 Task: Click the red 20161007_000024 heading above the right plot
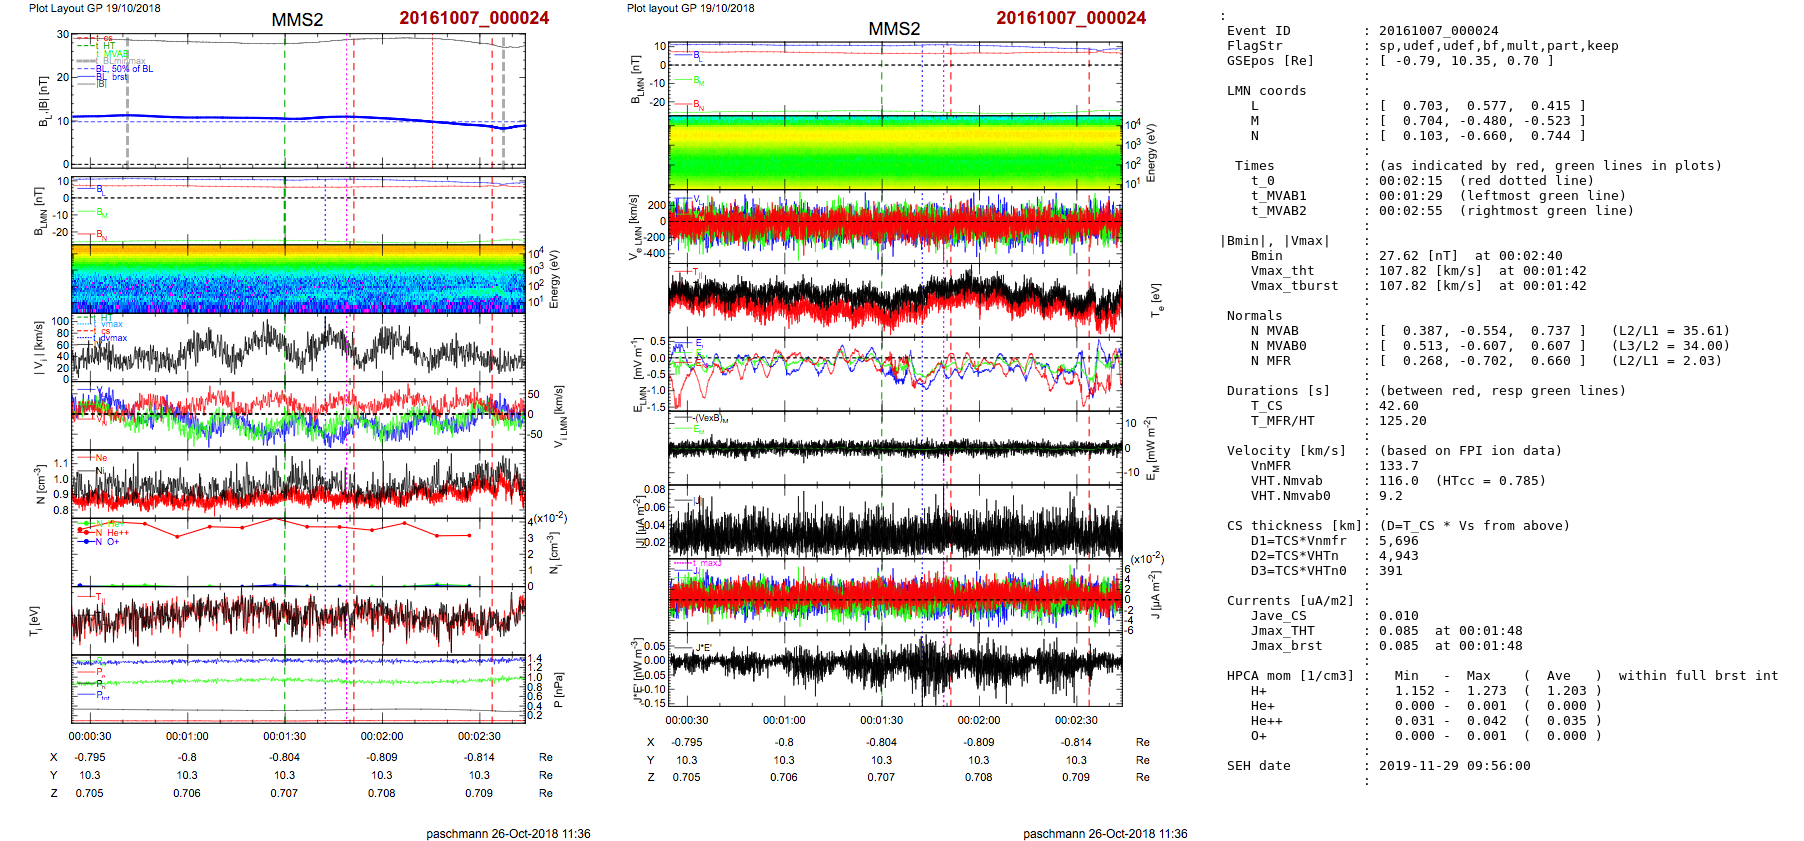(1070, 18)
